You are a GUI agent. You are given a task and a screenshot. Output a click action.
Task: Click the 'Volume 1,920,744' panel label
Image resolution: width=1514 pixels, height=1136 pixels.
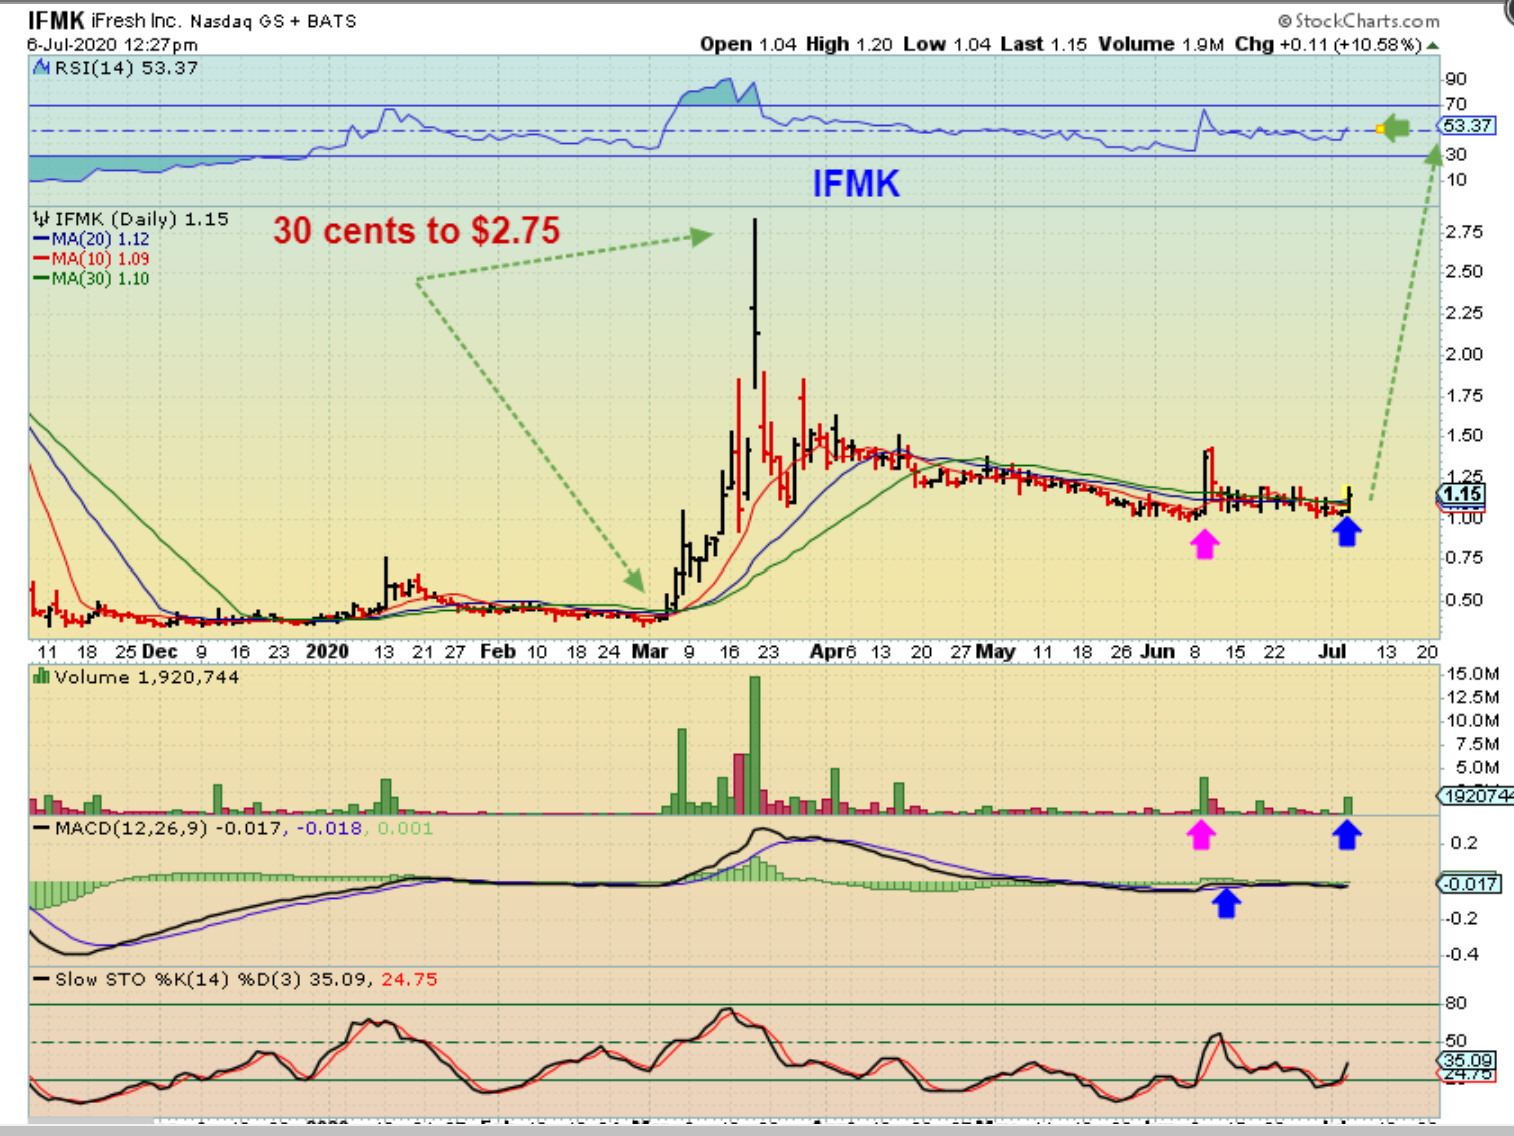coord(147,677)
